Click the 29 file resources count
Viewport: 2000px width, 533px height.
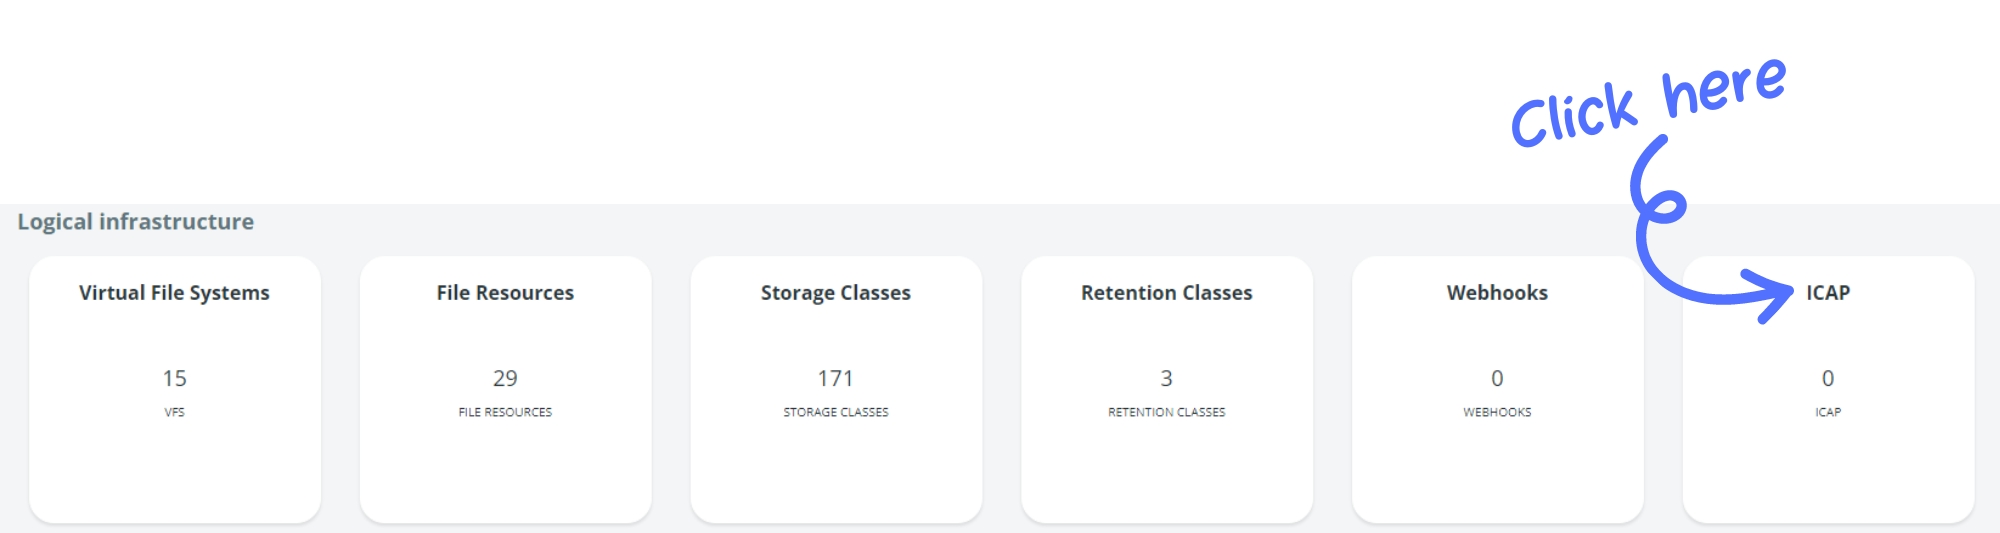click(x=505, y=379)
